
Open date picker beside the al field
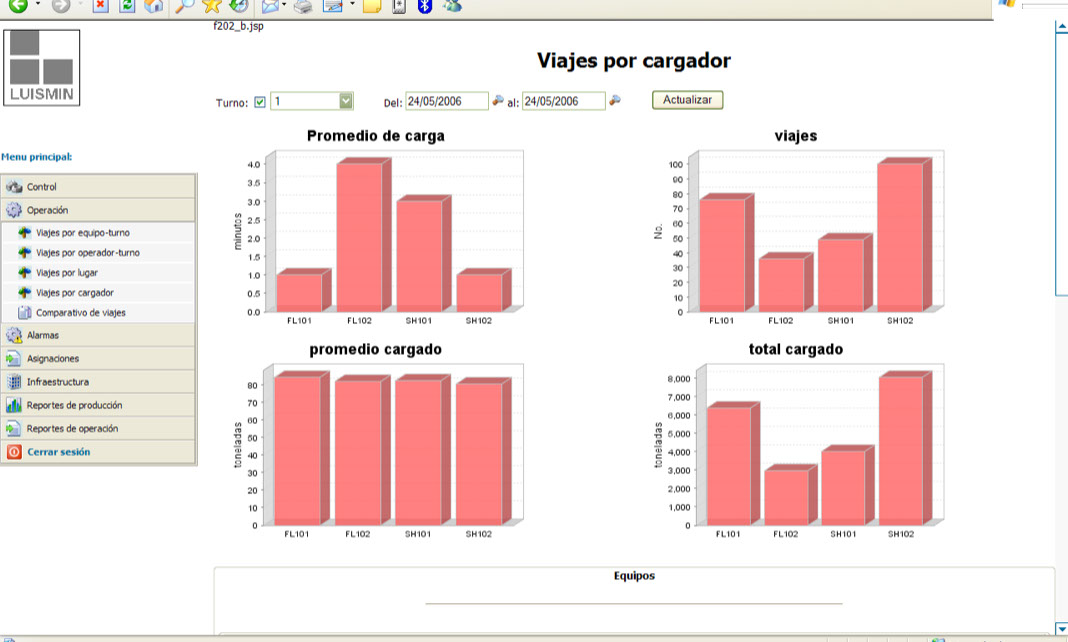coord(616,101)
